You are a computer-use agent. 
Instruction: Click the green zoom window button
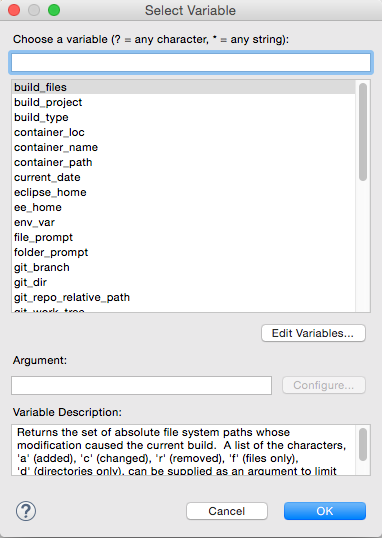click(x=54, y=10)
